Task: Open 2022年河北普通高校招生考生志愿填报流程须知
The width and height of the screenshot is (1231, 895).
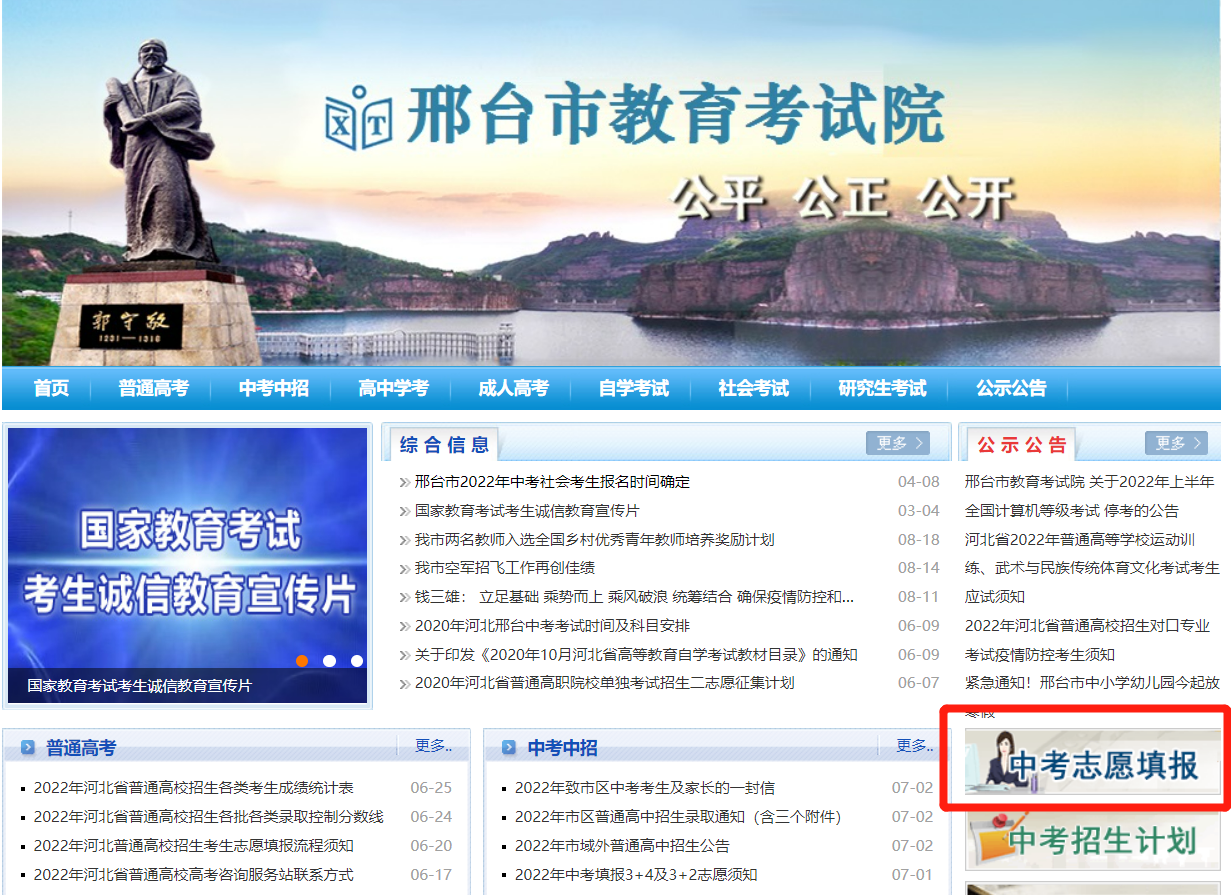Action: point(193,846)
